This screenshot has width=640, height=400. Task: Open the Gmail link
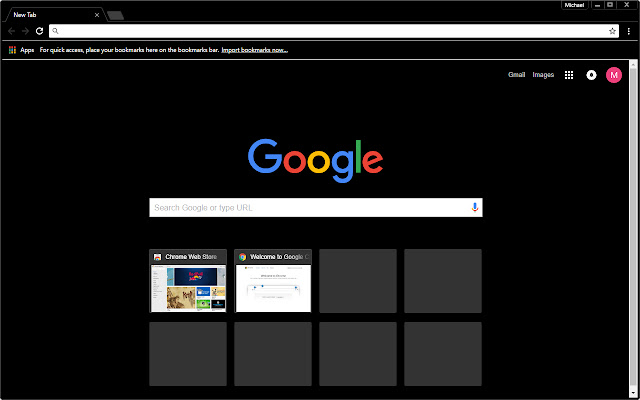pos(516,75)
